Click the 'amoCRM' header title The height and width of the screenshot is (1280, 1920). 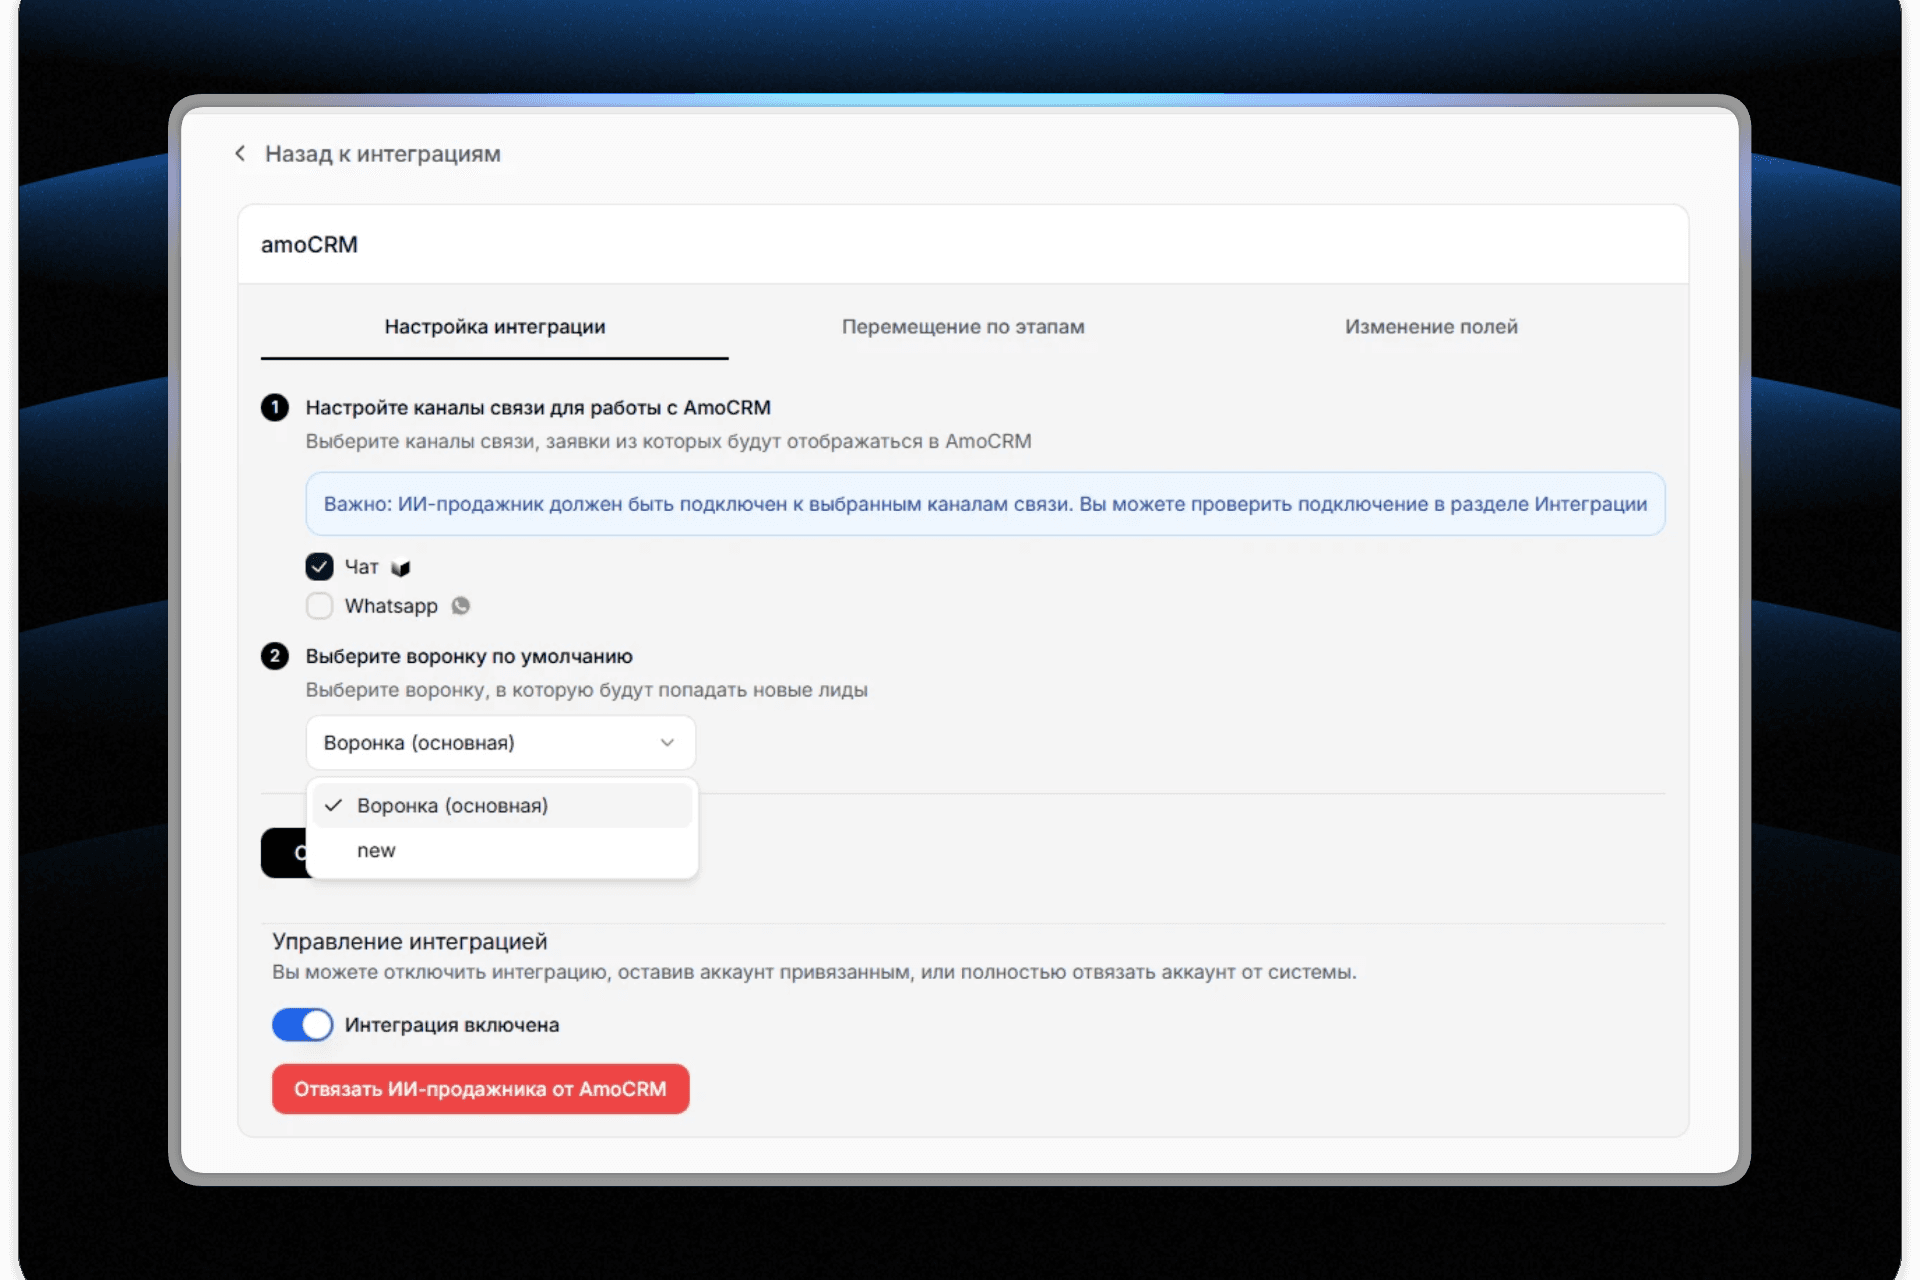309,245
